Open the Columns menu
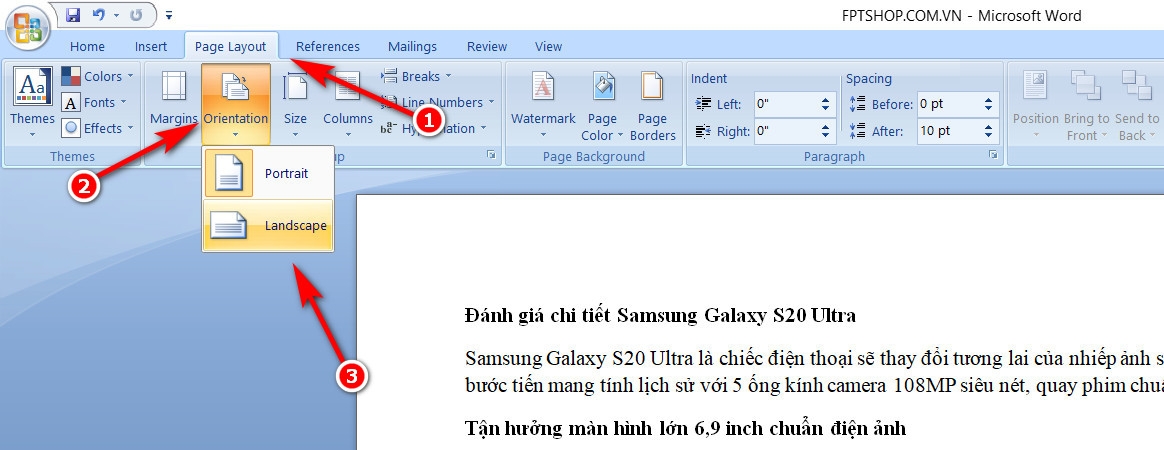Screen dimensions: 1164x450 [x=347, y=102]
